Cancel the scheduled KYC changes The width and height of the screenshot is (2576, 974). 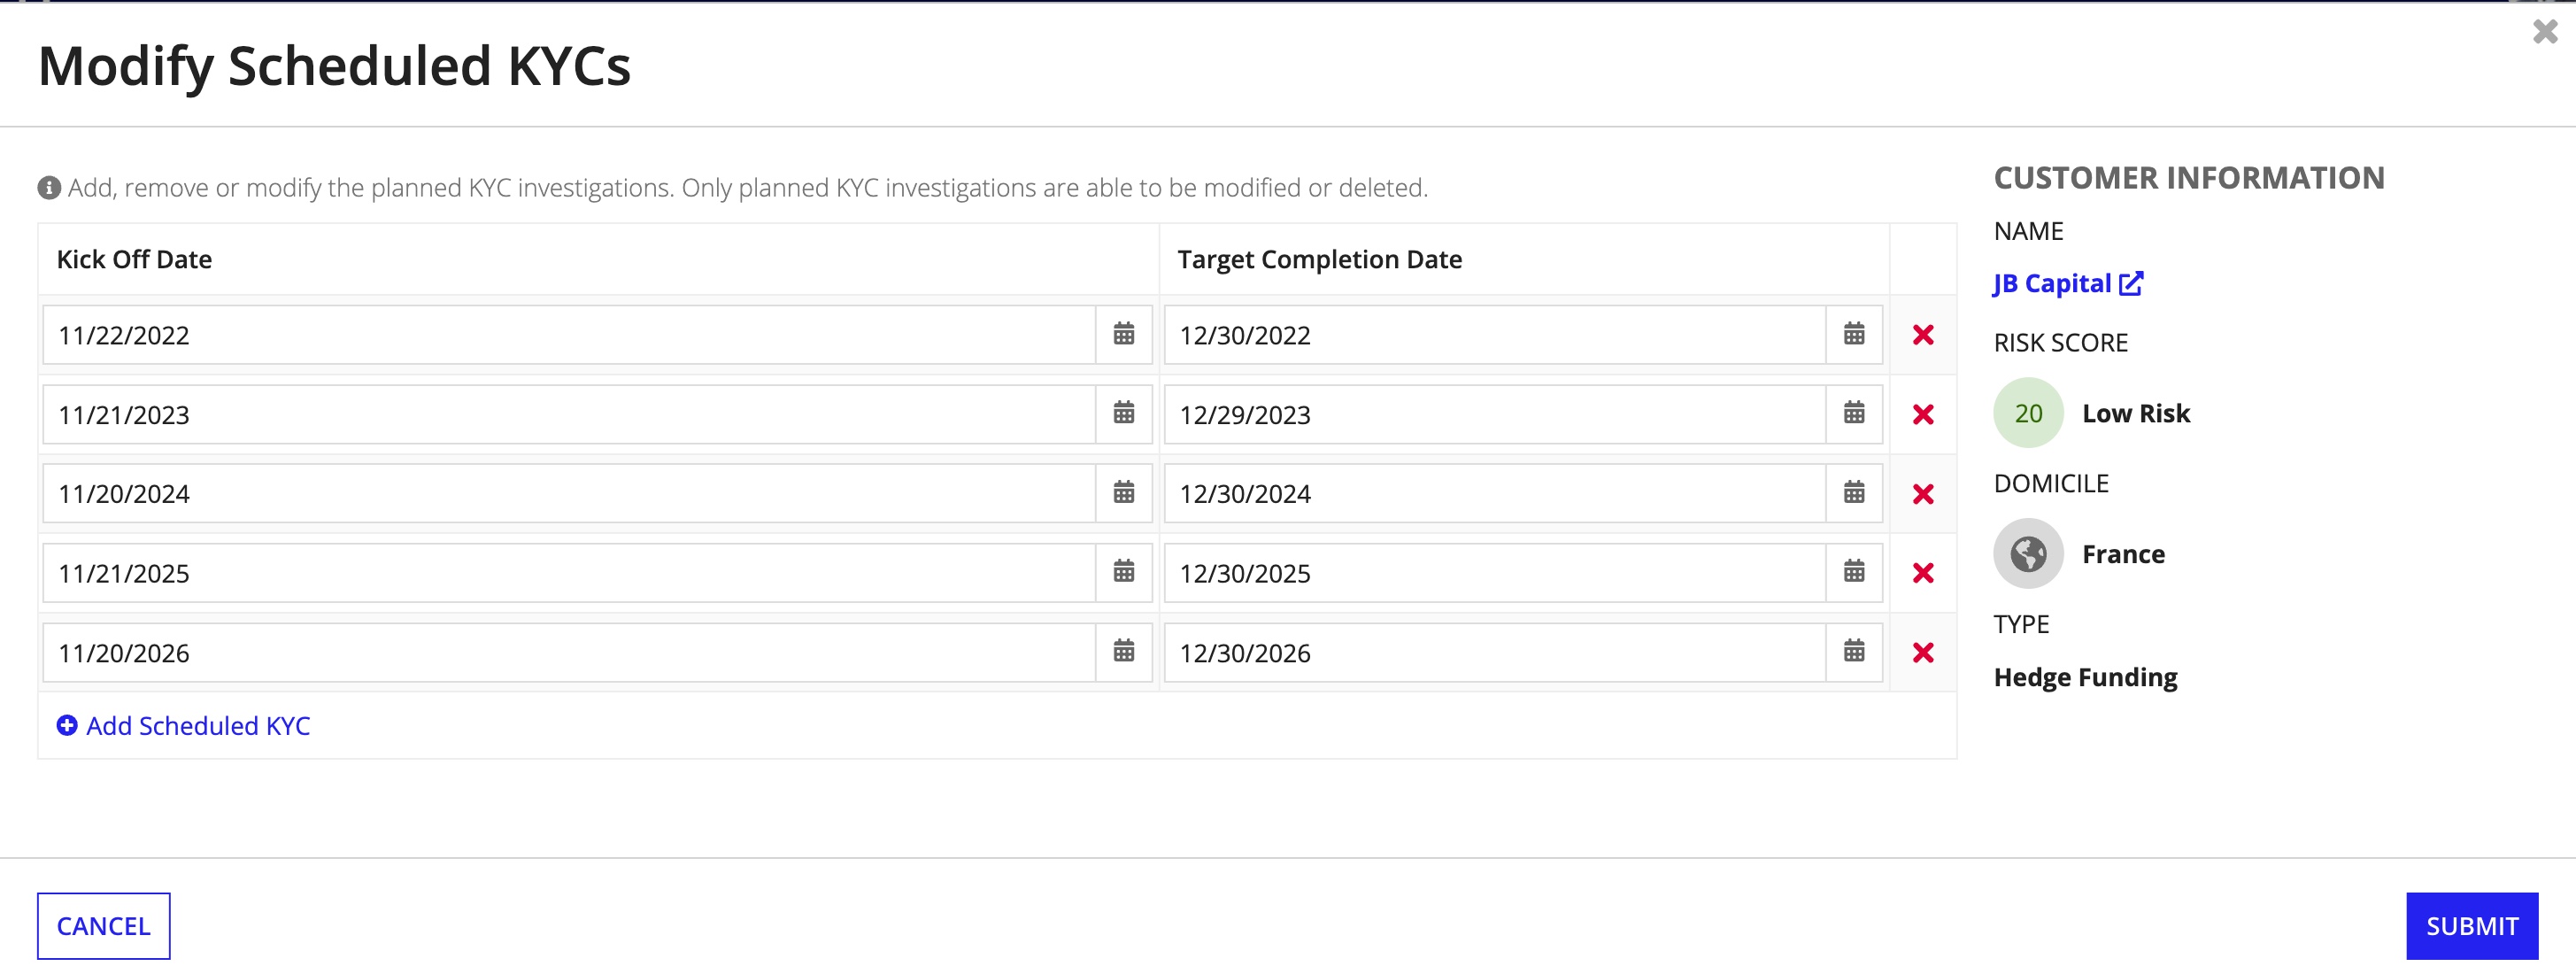104,924
